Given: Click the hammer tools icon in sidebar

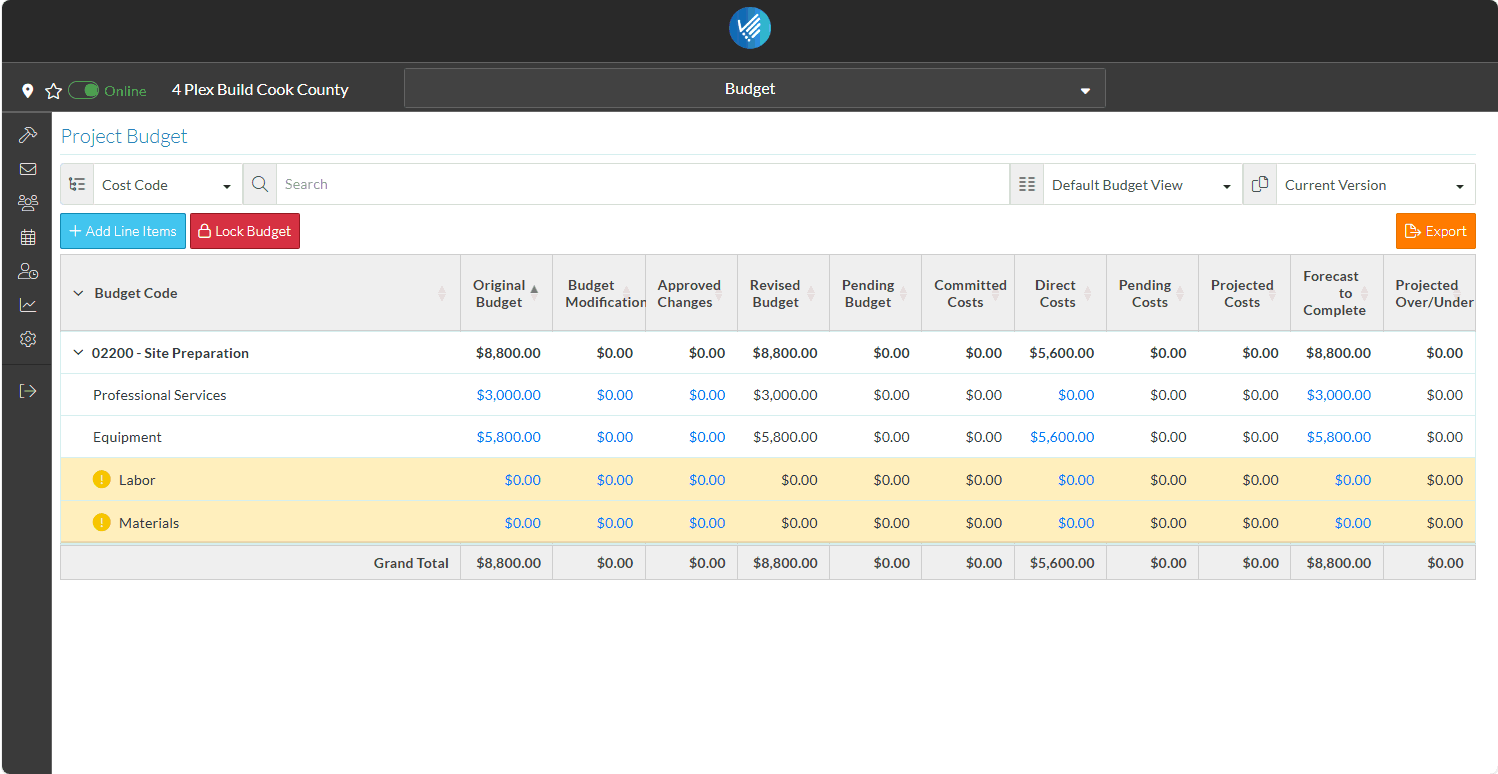Looking at the screenshot, I should pos(28,134).
